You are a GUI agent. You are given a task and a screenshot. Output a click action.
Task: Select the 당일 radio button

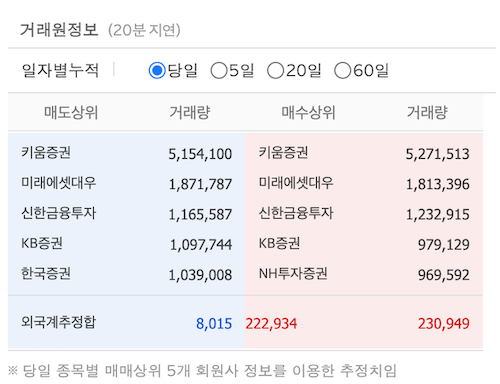click(x=157, y=70)
